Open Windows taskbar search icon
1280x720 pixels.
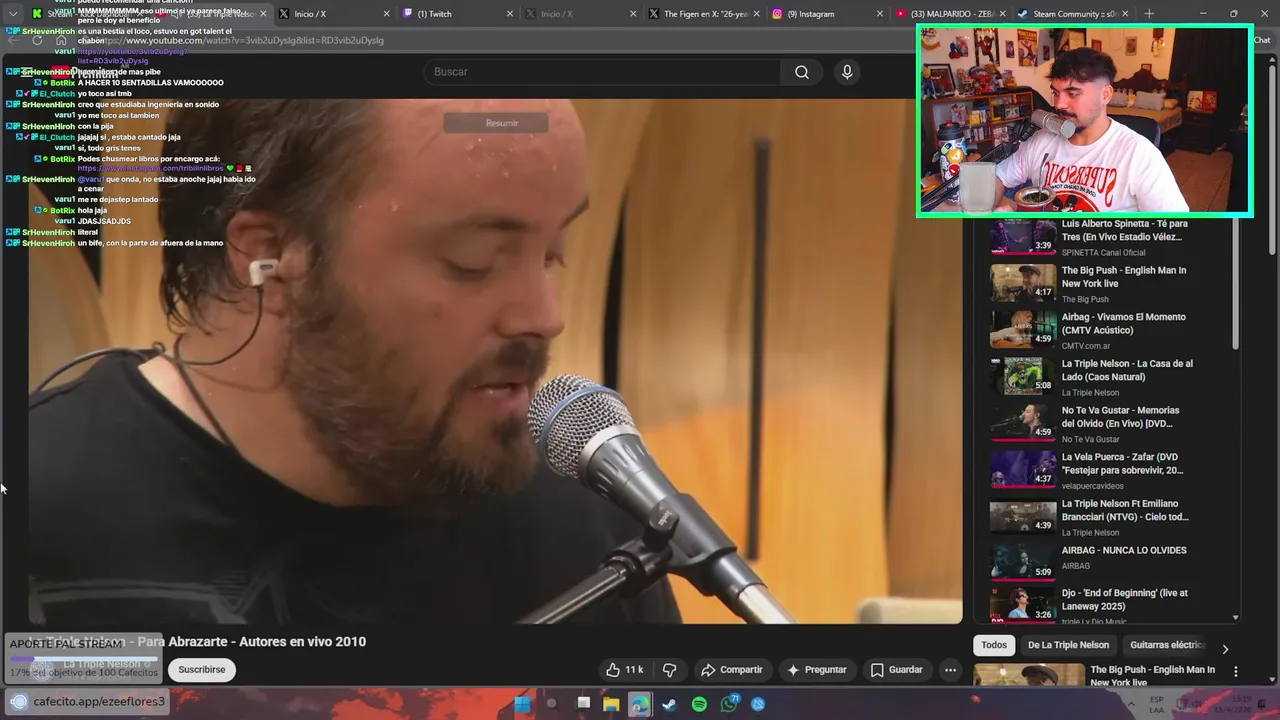551,704
